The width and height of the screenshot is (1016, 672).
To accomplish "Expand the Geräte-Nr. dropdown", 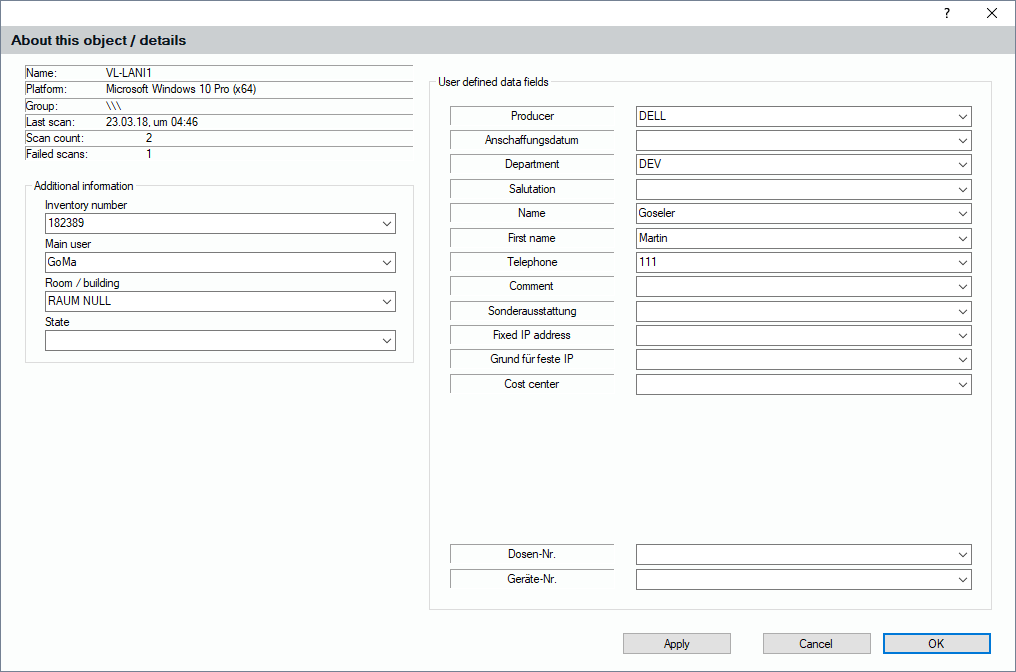I will point(962,580).
